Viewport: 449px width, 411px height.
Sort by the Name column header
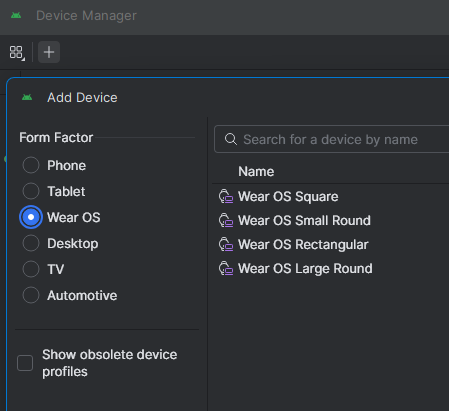click(x=256, y=171)
